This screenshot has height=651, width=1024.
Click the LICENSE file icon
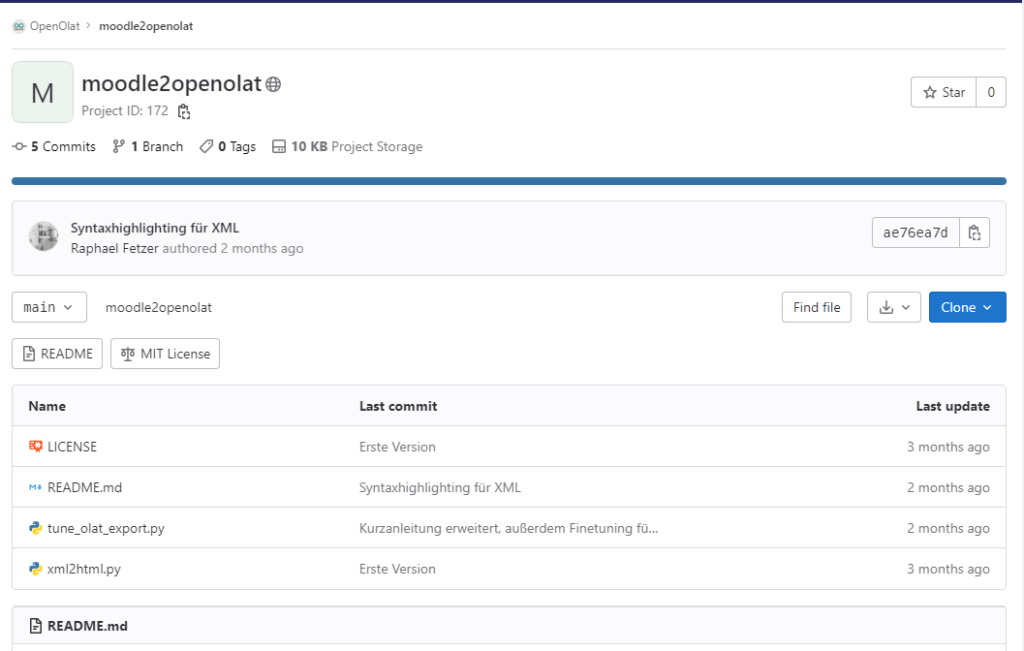[35, 446]
